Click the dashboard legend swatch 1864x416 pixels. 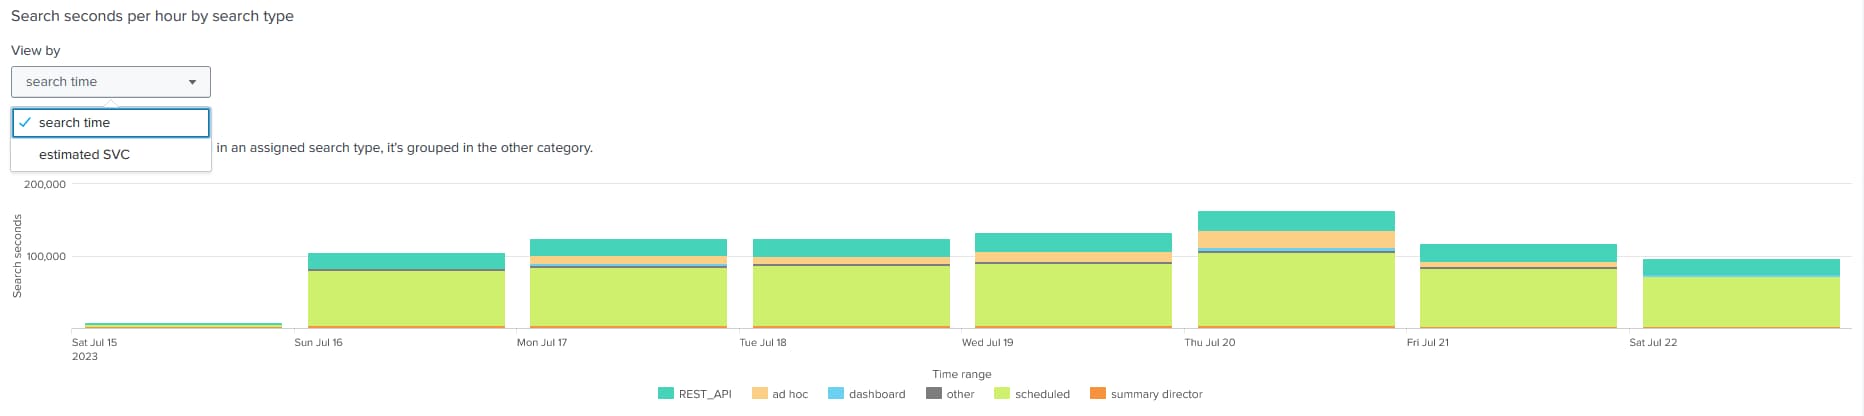click(836, 394)
